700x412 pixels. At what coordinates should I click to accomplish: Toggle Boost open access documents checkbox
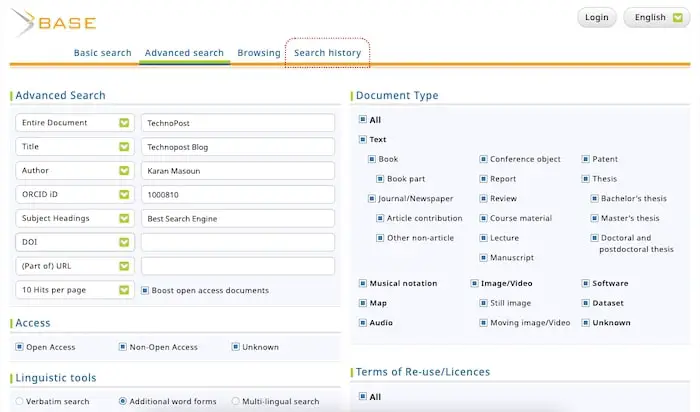click(x=145, y=290)
